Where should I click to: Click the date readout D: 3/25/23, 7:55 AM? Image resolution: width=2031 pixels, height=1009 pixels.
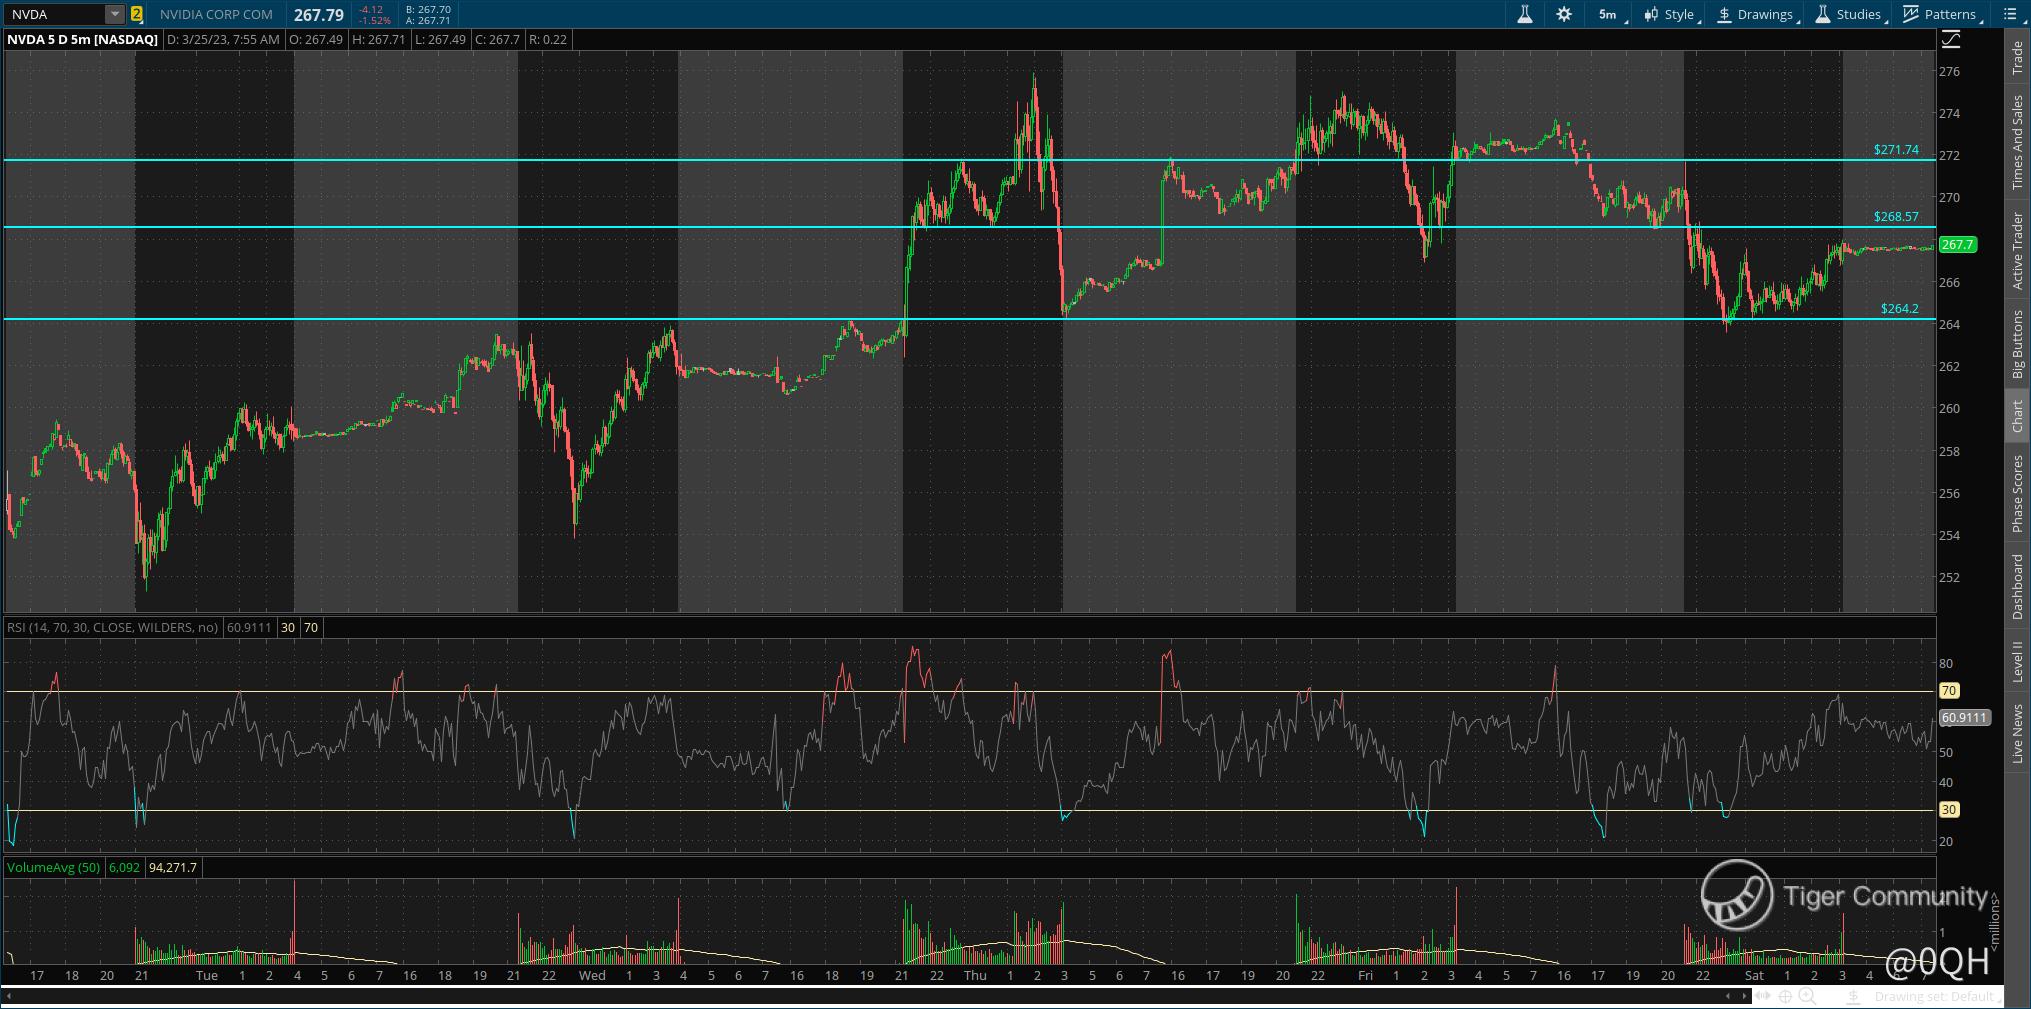pyautogui.click(x=223, y=39)
